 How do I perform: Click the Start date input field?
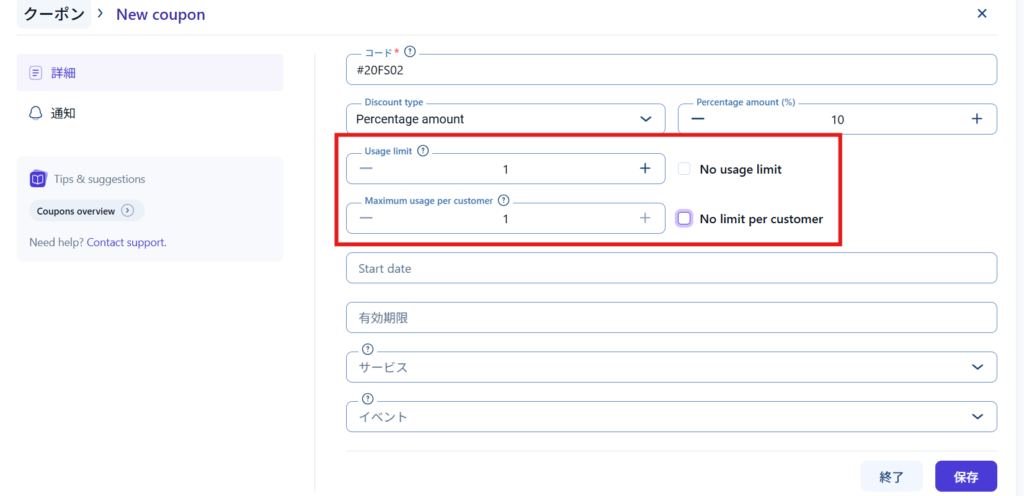click(671, 268)
